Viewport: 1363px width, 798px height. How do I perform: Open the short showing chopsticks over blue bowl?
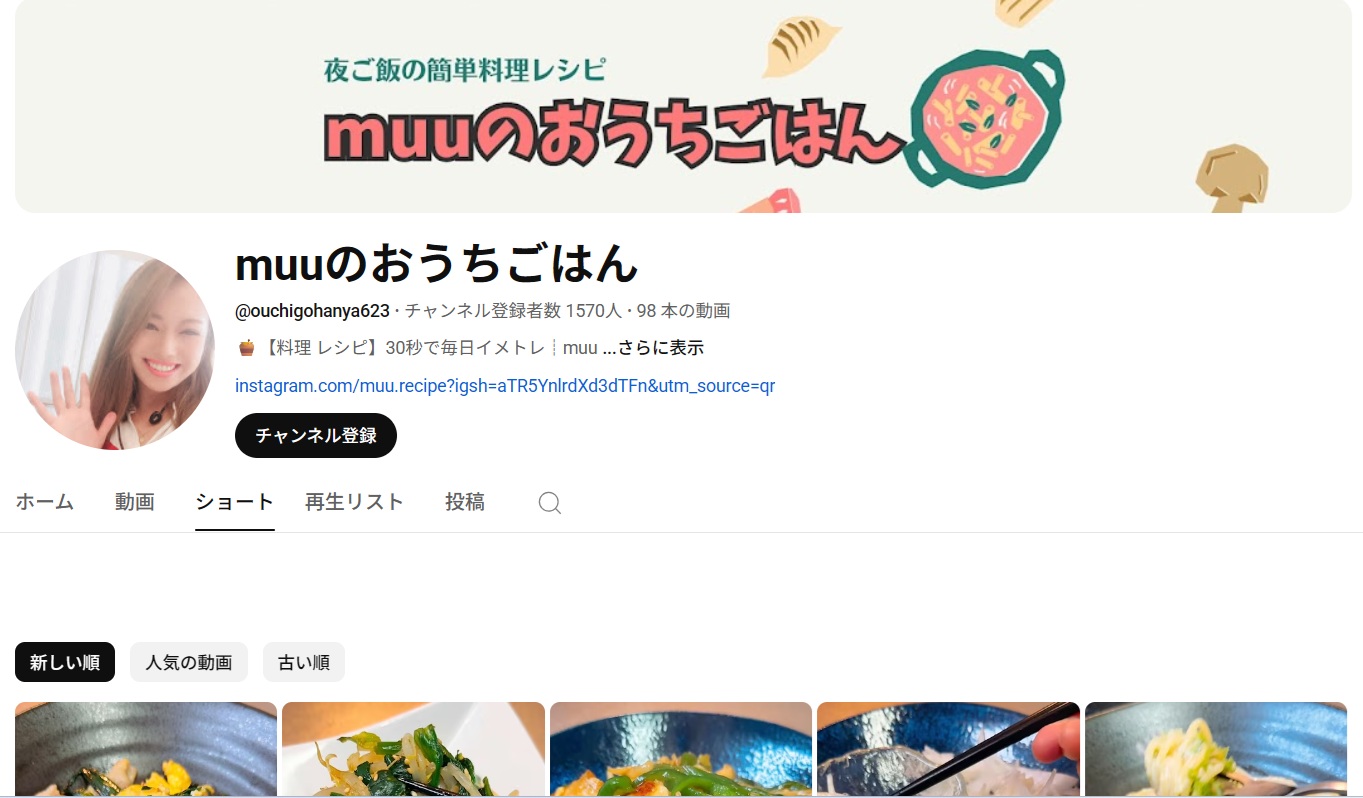948,749
